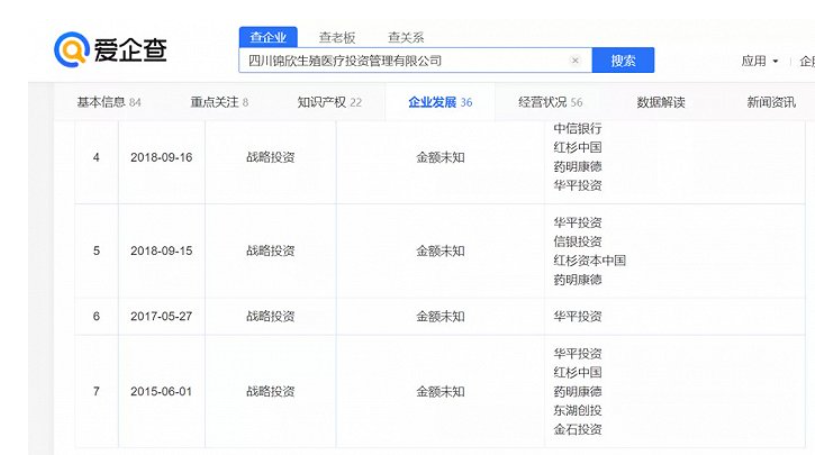The height and width of the screenshot is (470, 833).
Task: Click investor 华平投资 in row 7
Action: (577, 354)
